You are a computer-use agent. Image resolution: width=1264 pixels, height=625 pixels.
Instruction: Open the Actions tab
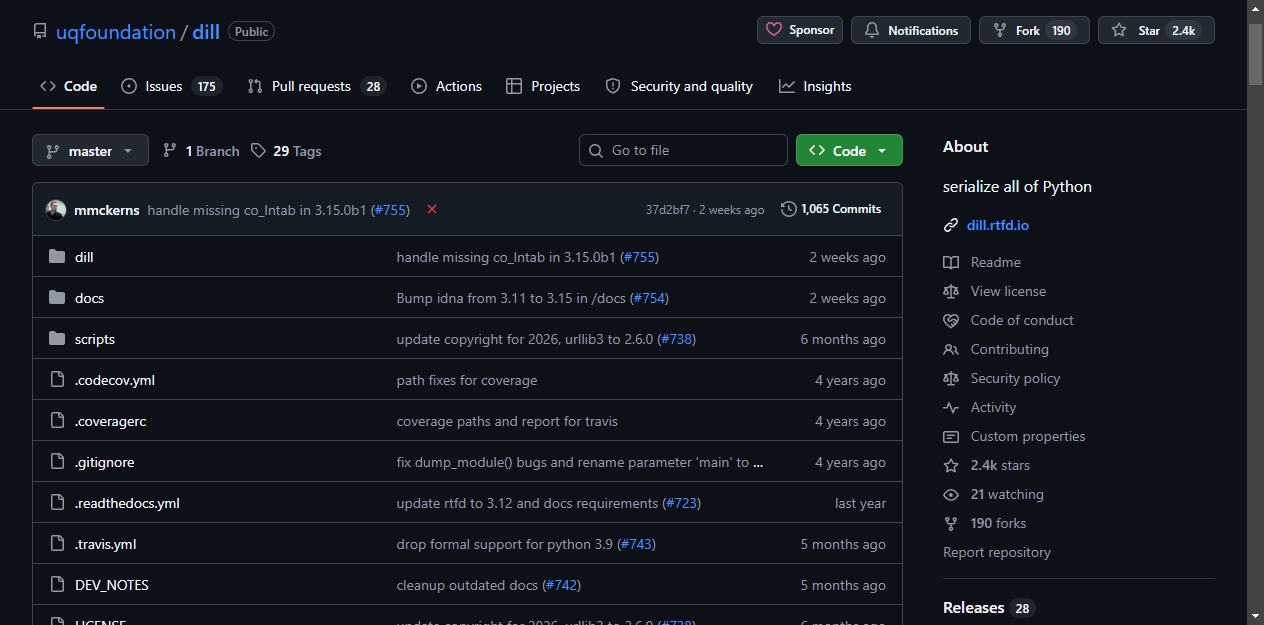tap(446, 86)
